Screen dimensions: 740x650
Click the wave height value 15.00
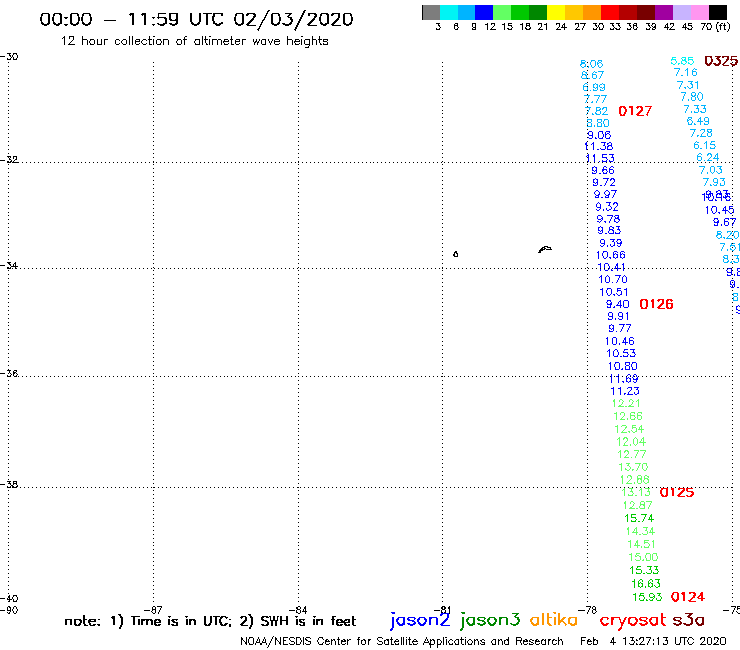point(643,557)
